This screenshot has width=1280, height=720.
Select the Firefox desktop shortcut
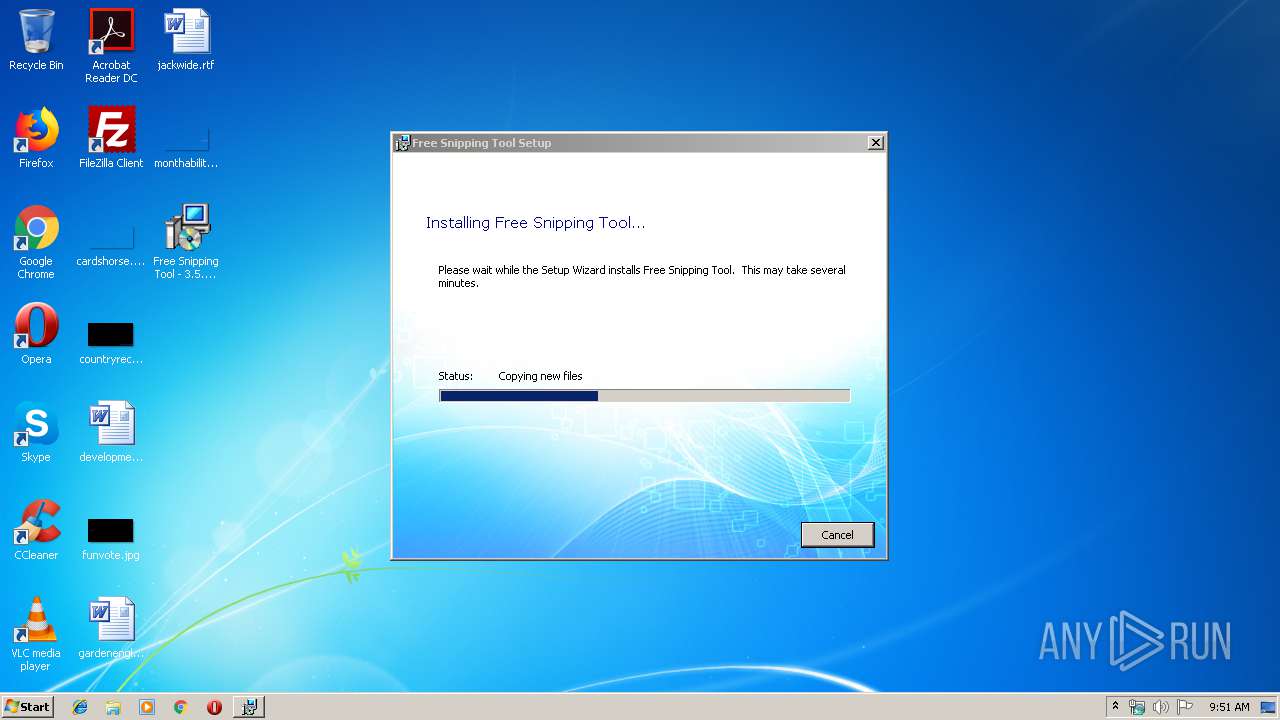[36, 139]
